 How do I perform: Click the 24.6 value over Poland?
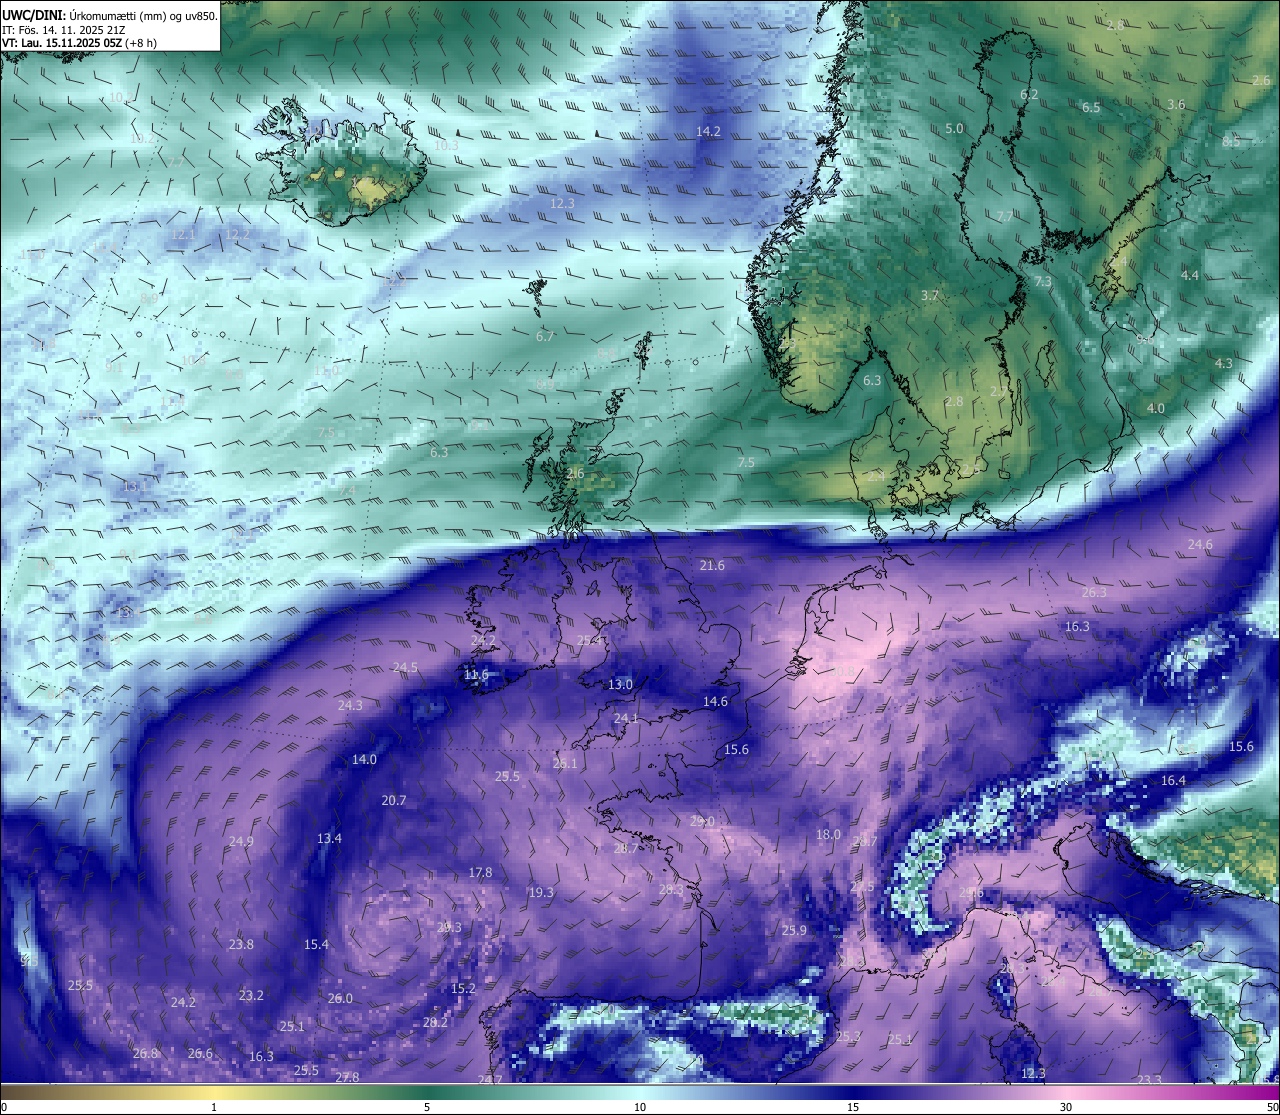[1200, 544]
